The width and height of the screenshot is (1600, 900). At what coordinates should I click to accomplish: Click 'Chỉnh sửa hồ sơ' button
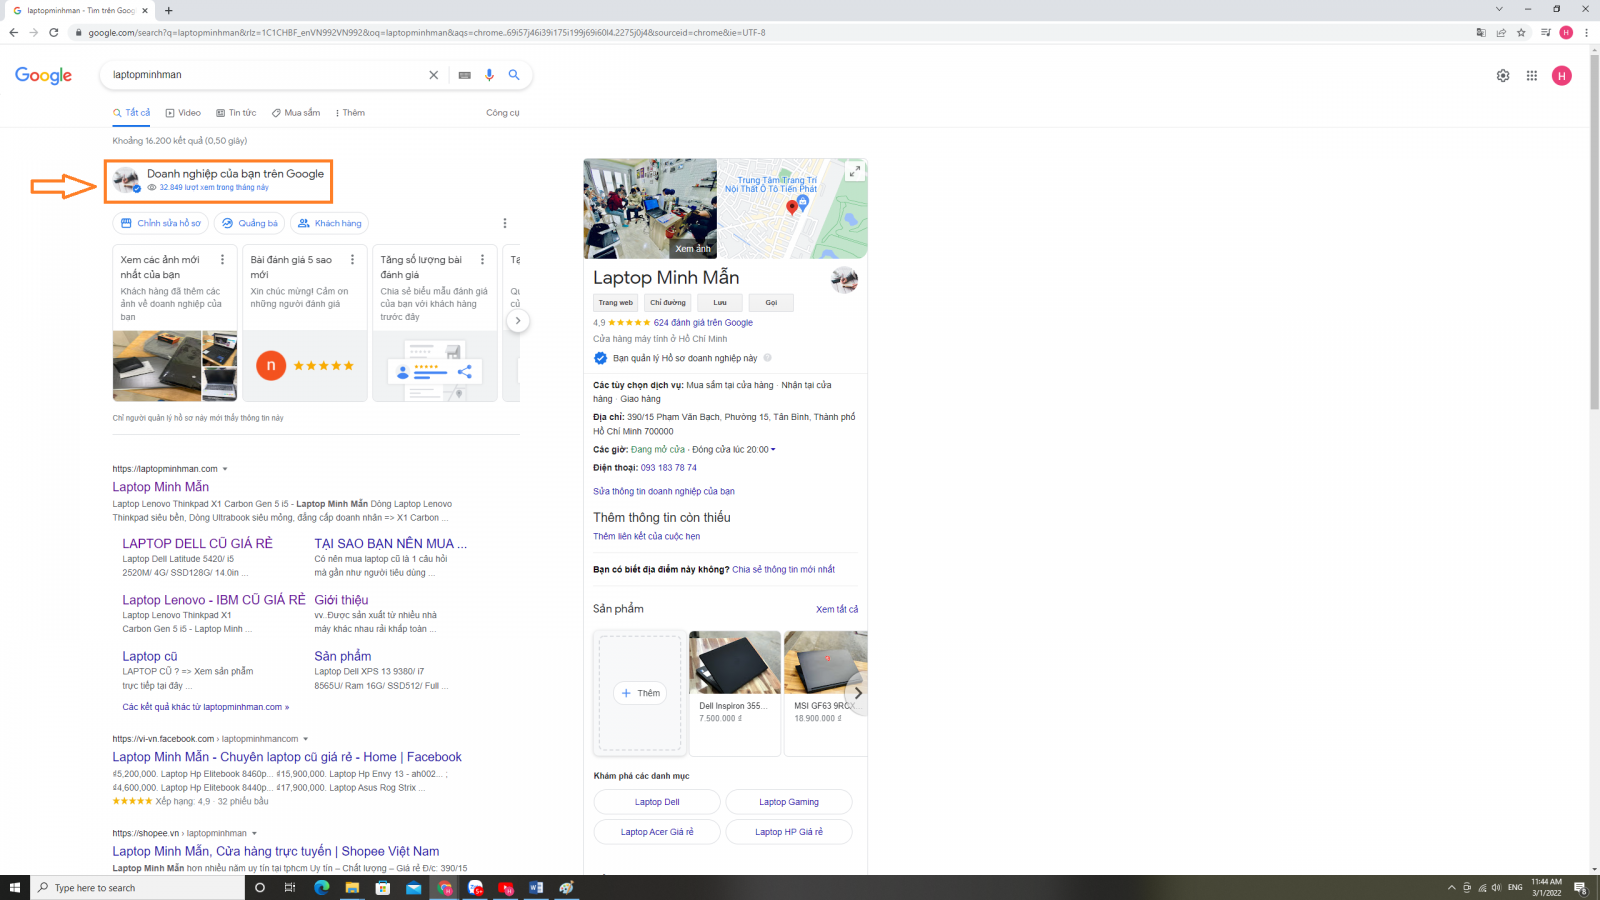coord(160,223)
